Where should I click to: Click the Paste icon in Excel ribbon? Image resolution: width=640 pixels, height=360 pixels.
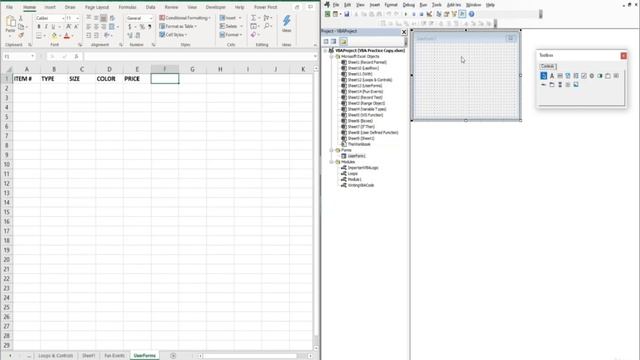click(x=11, y=22)
